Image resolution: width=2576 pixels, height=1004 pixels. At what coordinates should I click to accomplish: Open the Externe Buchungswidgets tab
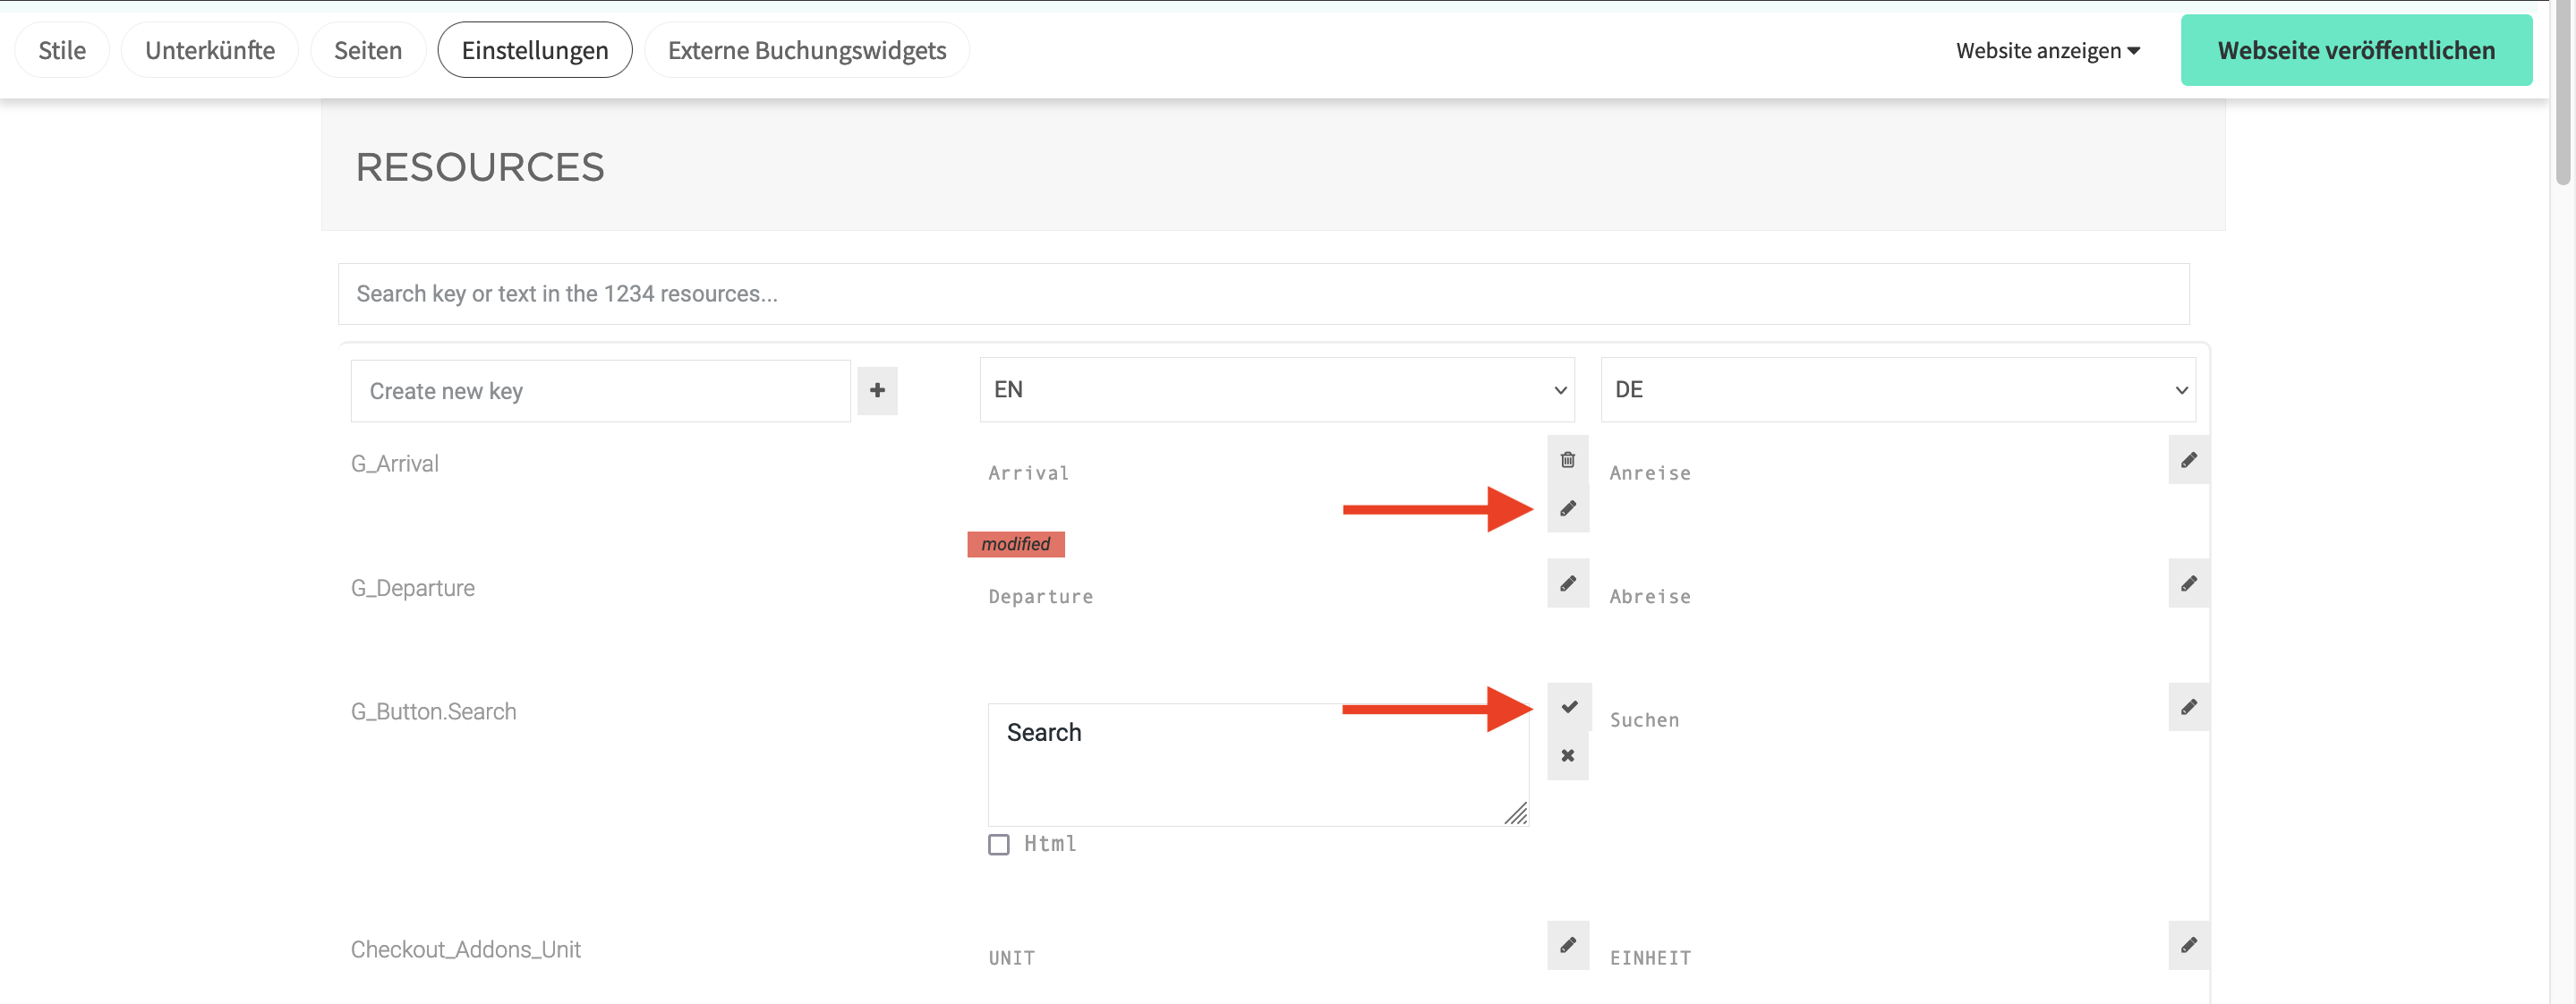[807, 50]
